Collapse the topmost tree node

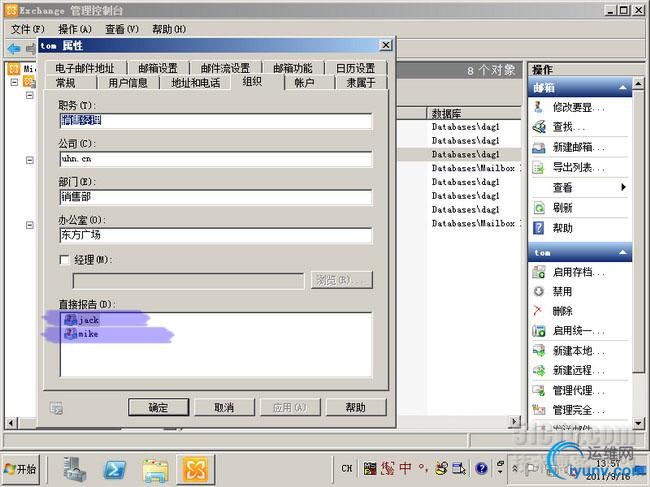14,82
